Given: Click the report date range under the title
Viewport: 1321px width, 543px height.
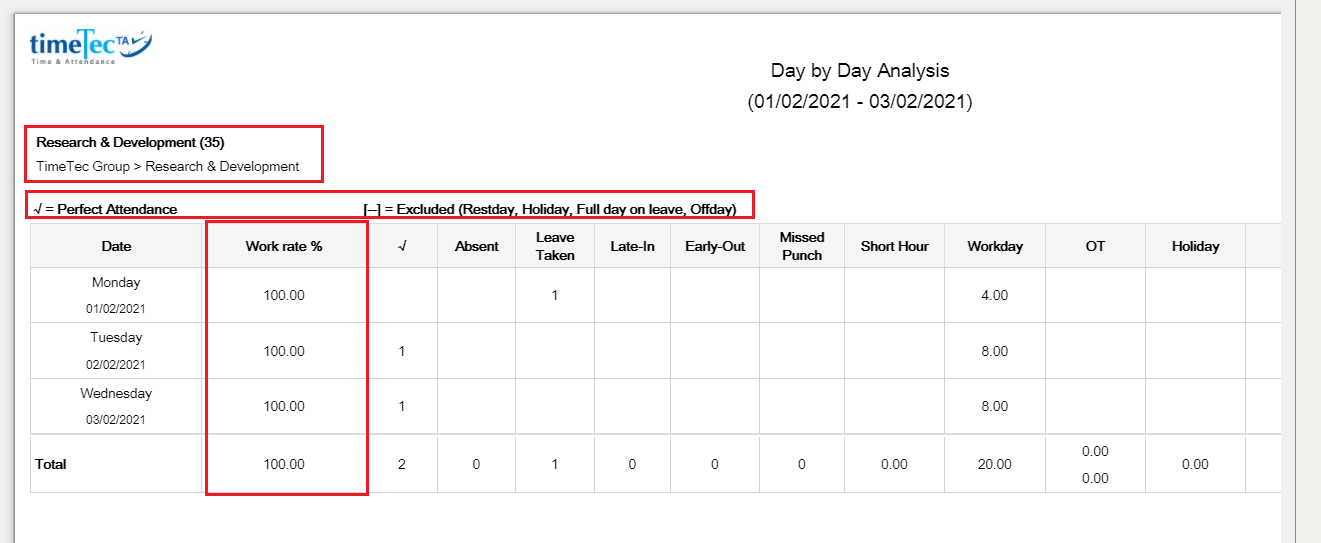Looking at the screenshot, I should tap(859, 101).
